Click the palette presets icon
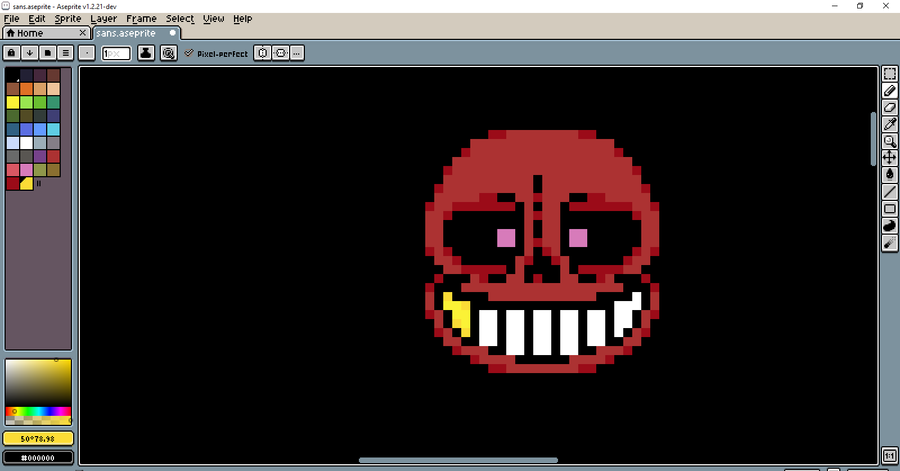 point(48,53)
